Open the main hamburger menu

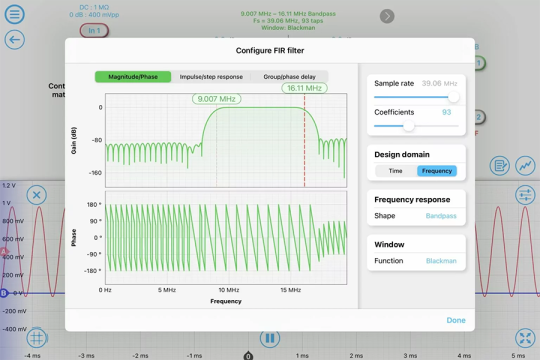coord(14,14)
